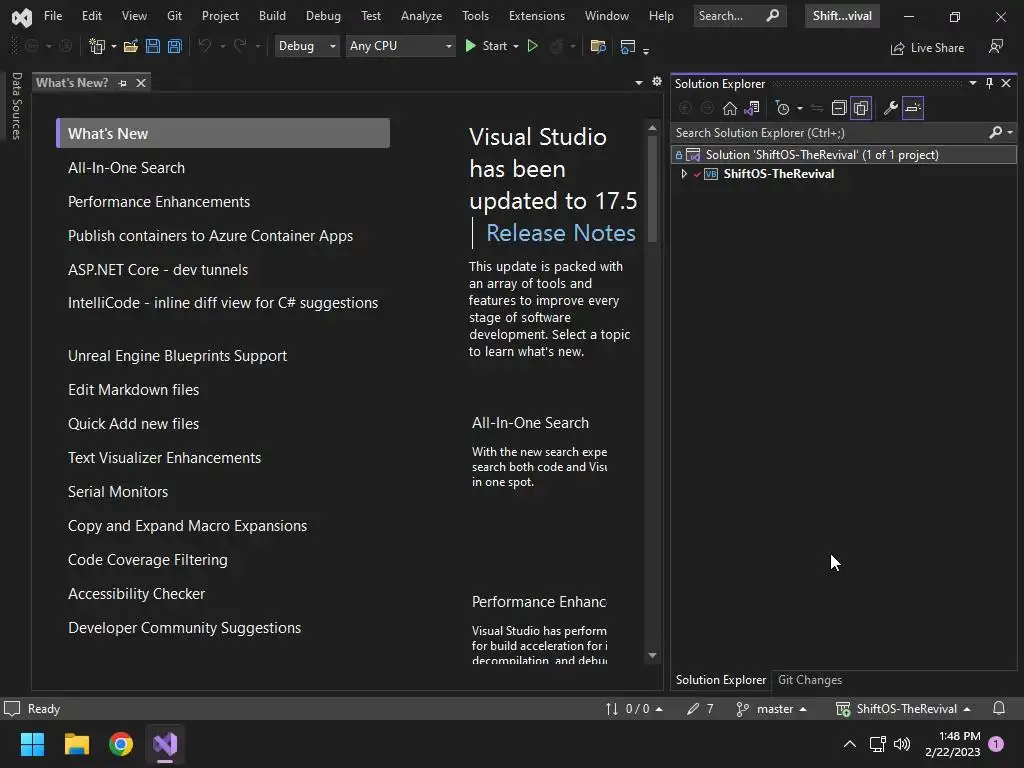
Task: Click the search magnifier in Solution Explorer
Action: tap(995, 133)
